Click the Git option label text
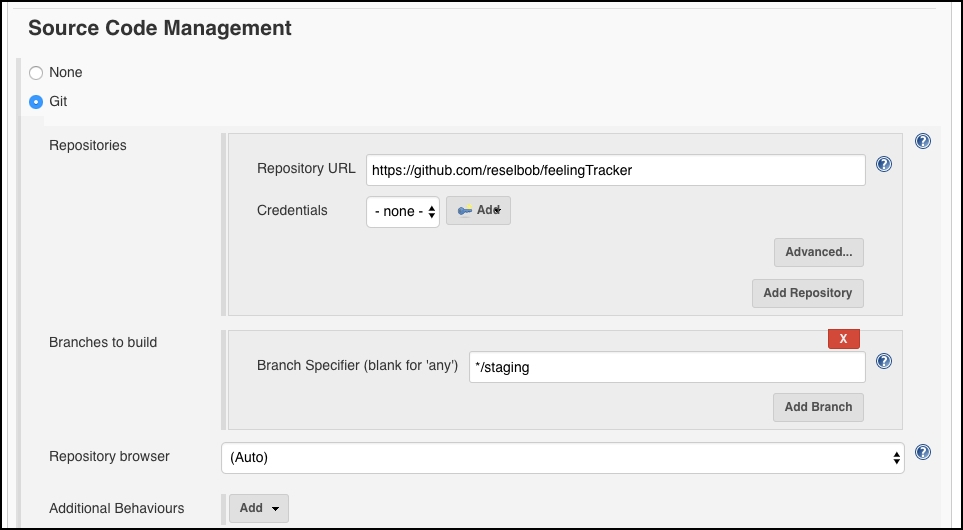963x530 pixels. coord(58,101)
